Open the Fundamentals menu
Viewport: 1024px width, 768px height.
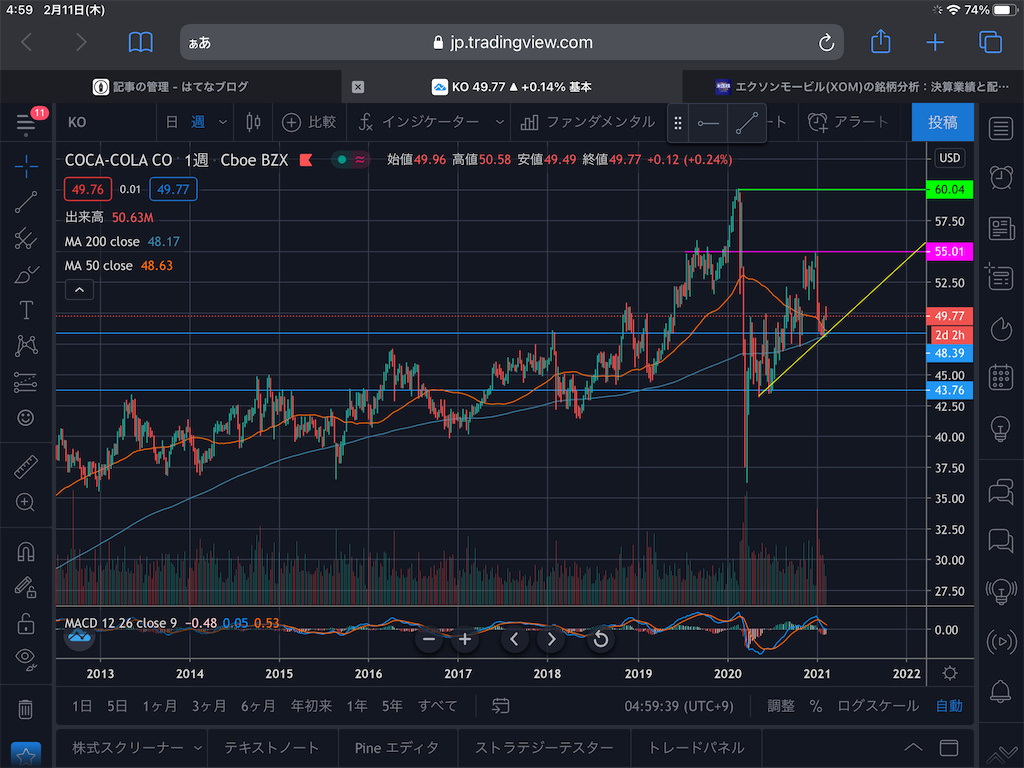click(x=587, y=122)
